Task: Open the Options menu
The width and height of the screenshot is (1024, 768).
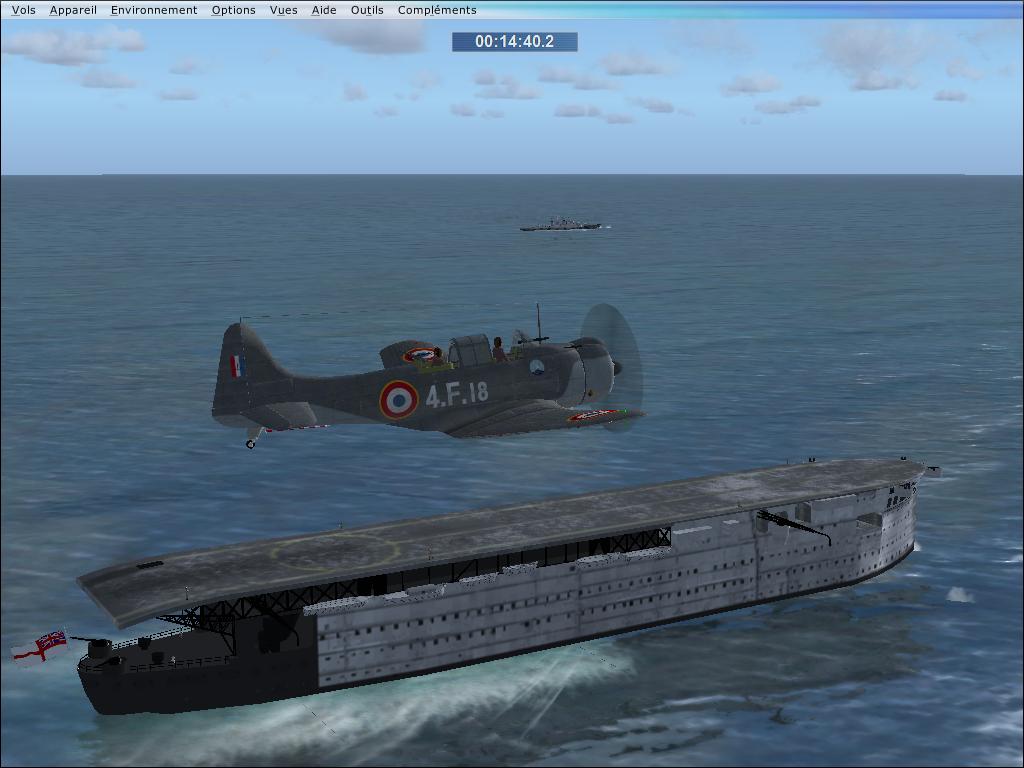Action: (x=233, y=10)
